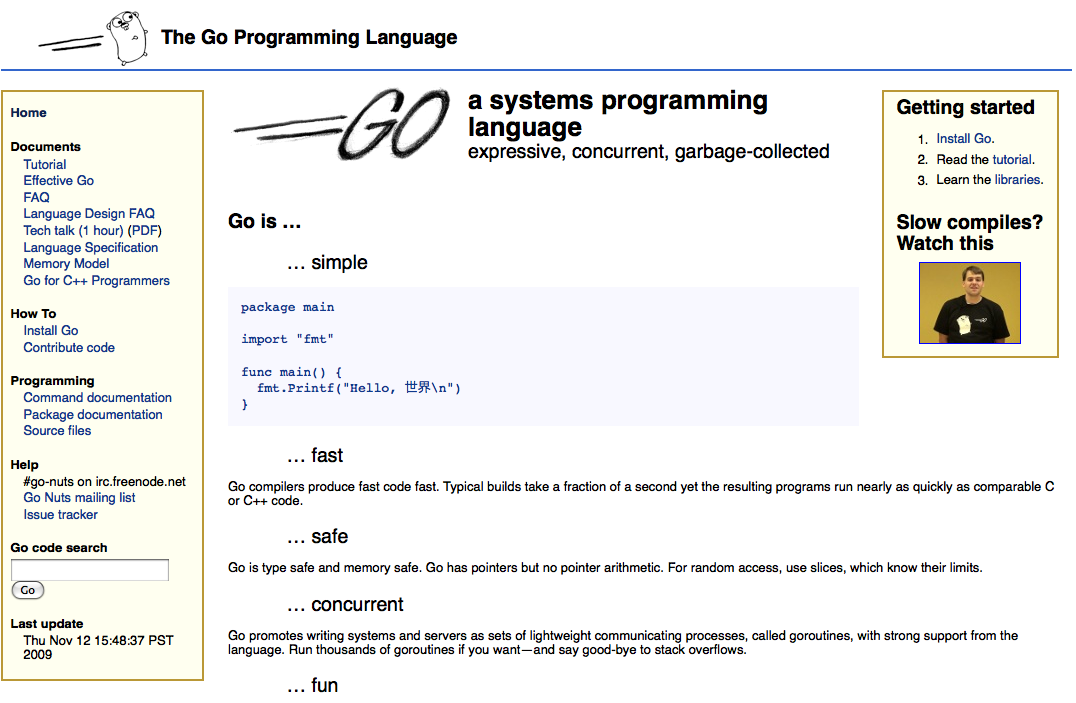This screenshot has height=703, width=1076.
Task: Click the fmt.Printf Hello code line
Action: coord(359,388)
